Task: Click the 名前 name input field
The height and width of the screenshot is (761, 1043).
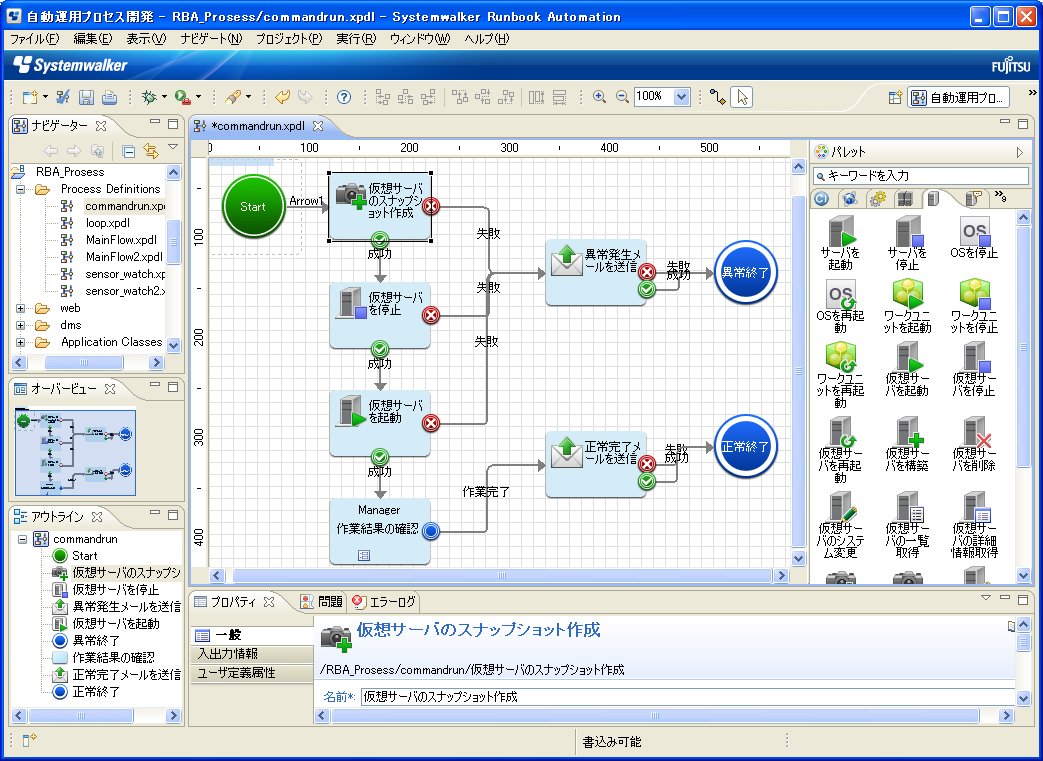Action: pyautogui.click(x=688, y=697)
